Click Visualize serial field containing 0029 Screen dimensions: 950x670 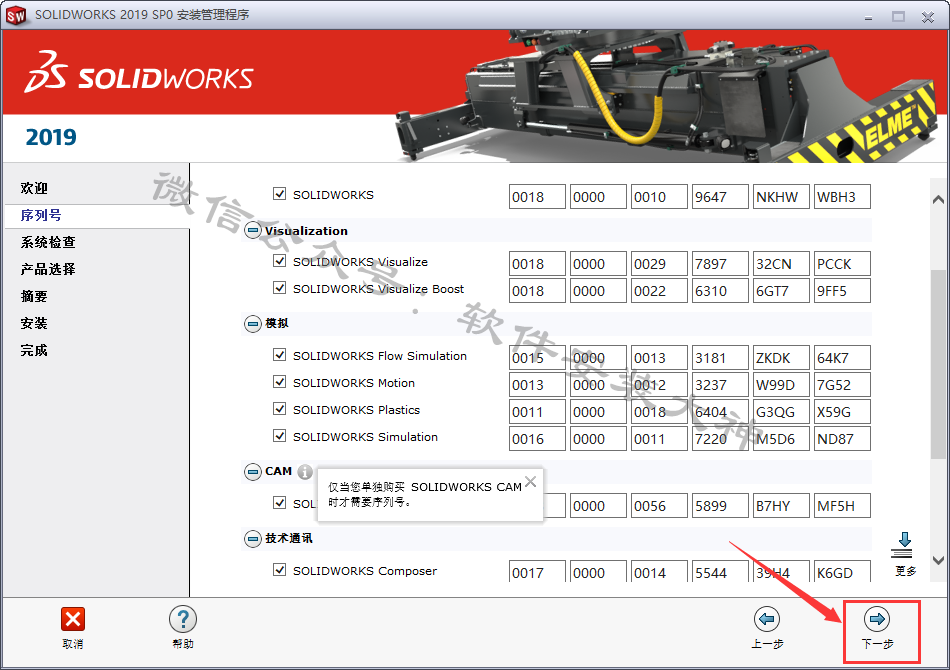659,264
